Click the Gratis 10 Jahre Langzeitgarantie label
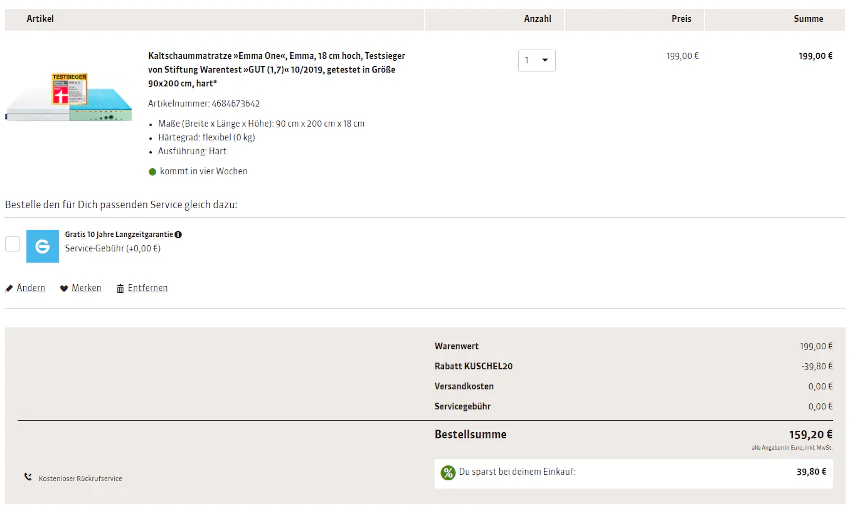 119,234
